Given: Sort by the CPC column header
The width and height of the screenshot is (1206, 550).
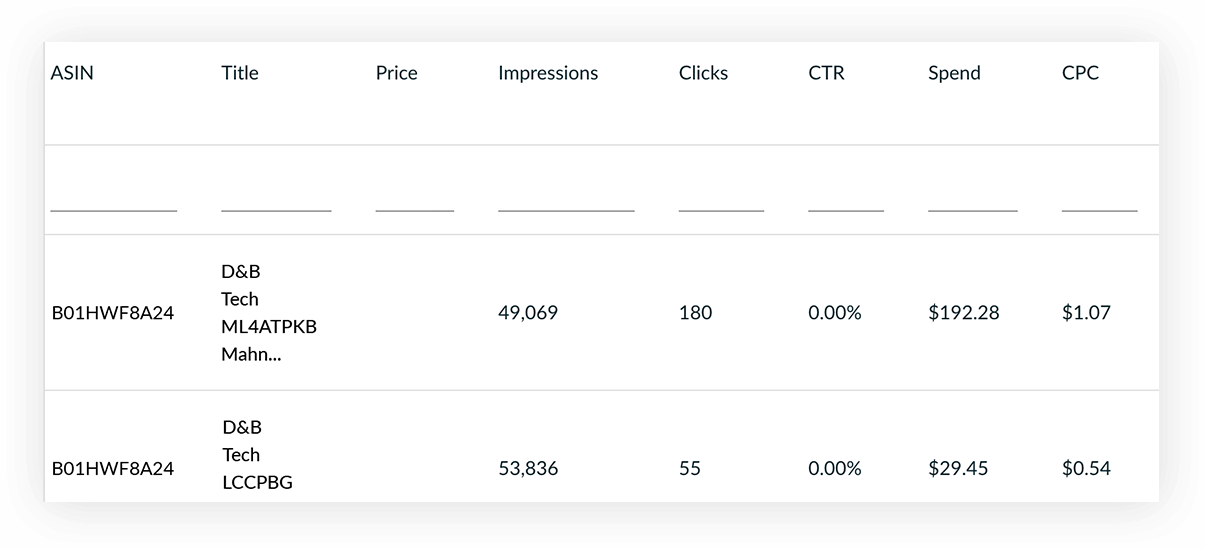Looking at the screenshot, I should tap(1080, 73).
